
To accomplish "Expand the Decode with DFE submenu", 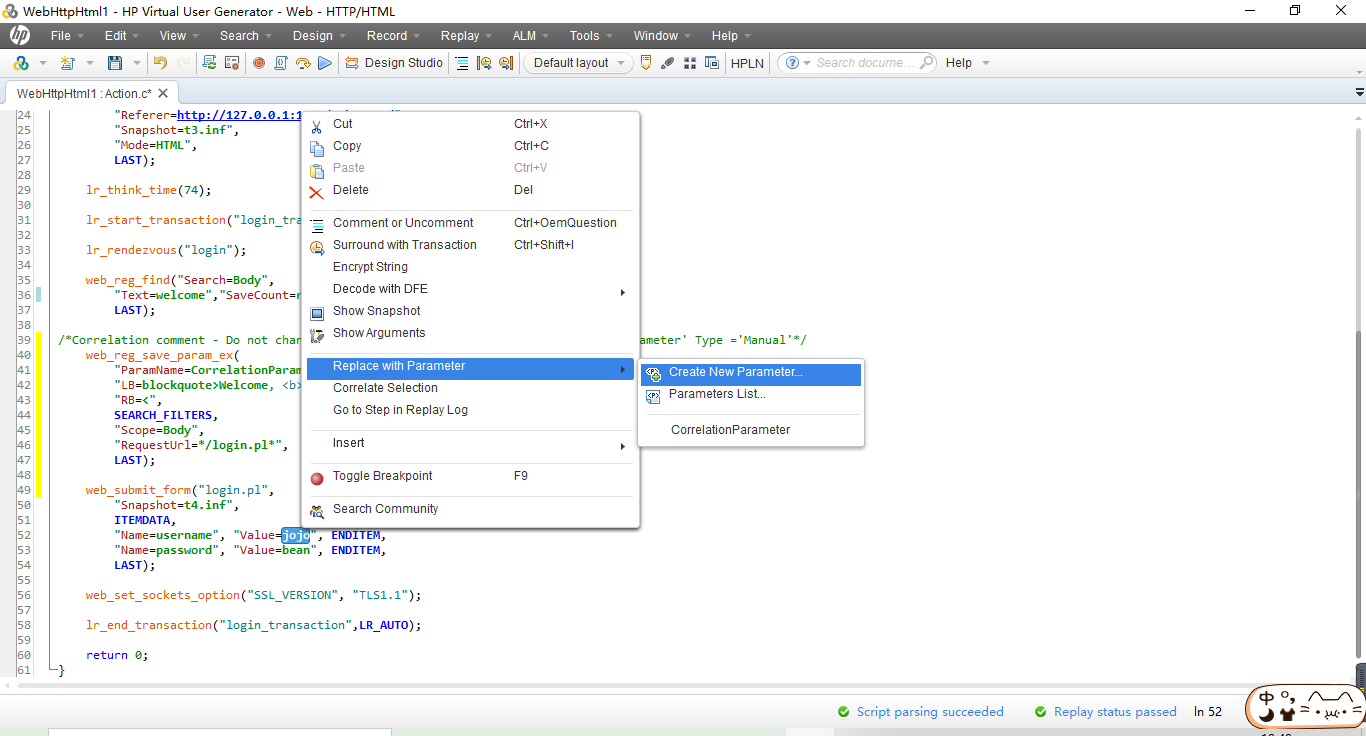I will pyautogui.click(x=470, y=289).
